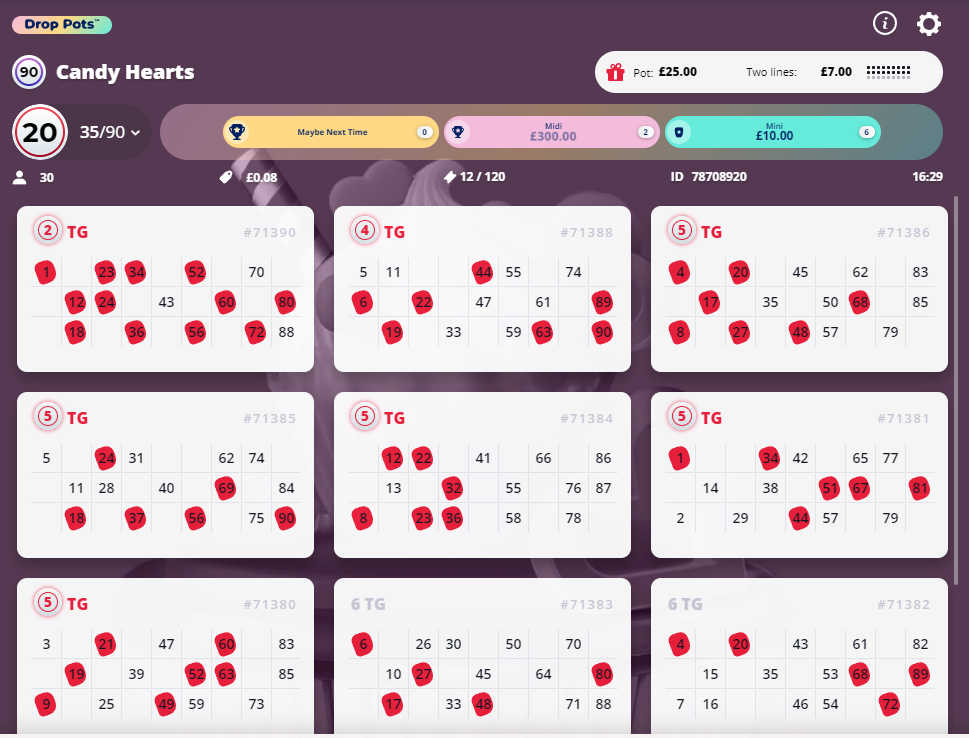Click the Mini jackpot shield icon
969x738 pixels.
[679, 132]
